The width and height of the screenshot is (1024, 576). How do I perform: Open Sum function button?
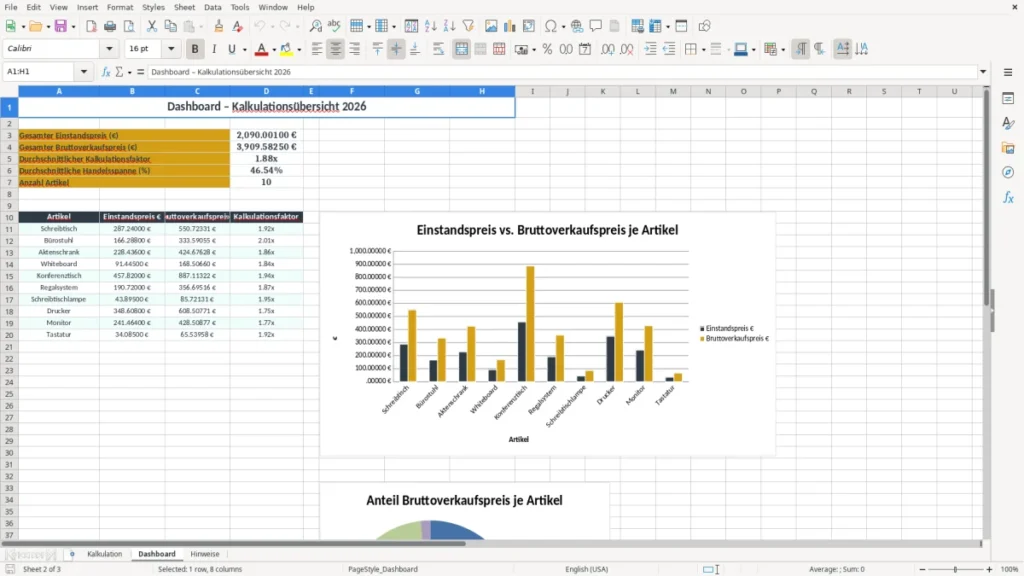(x=119, y=72)
